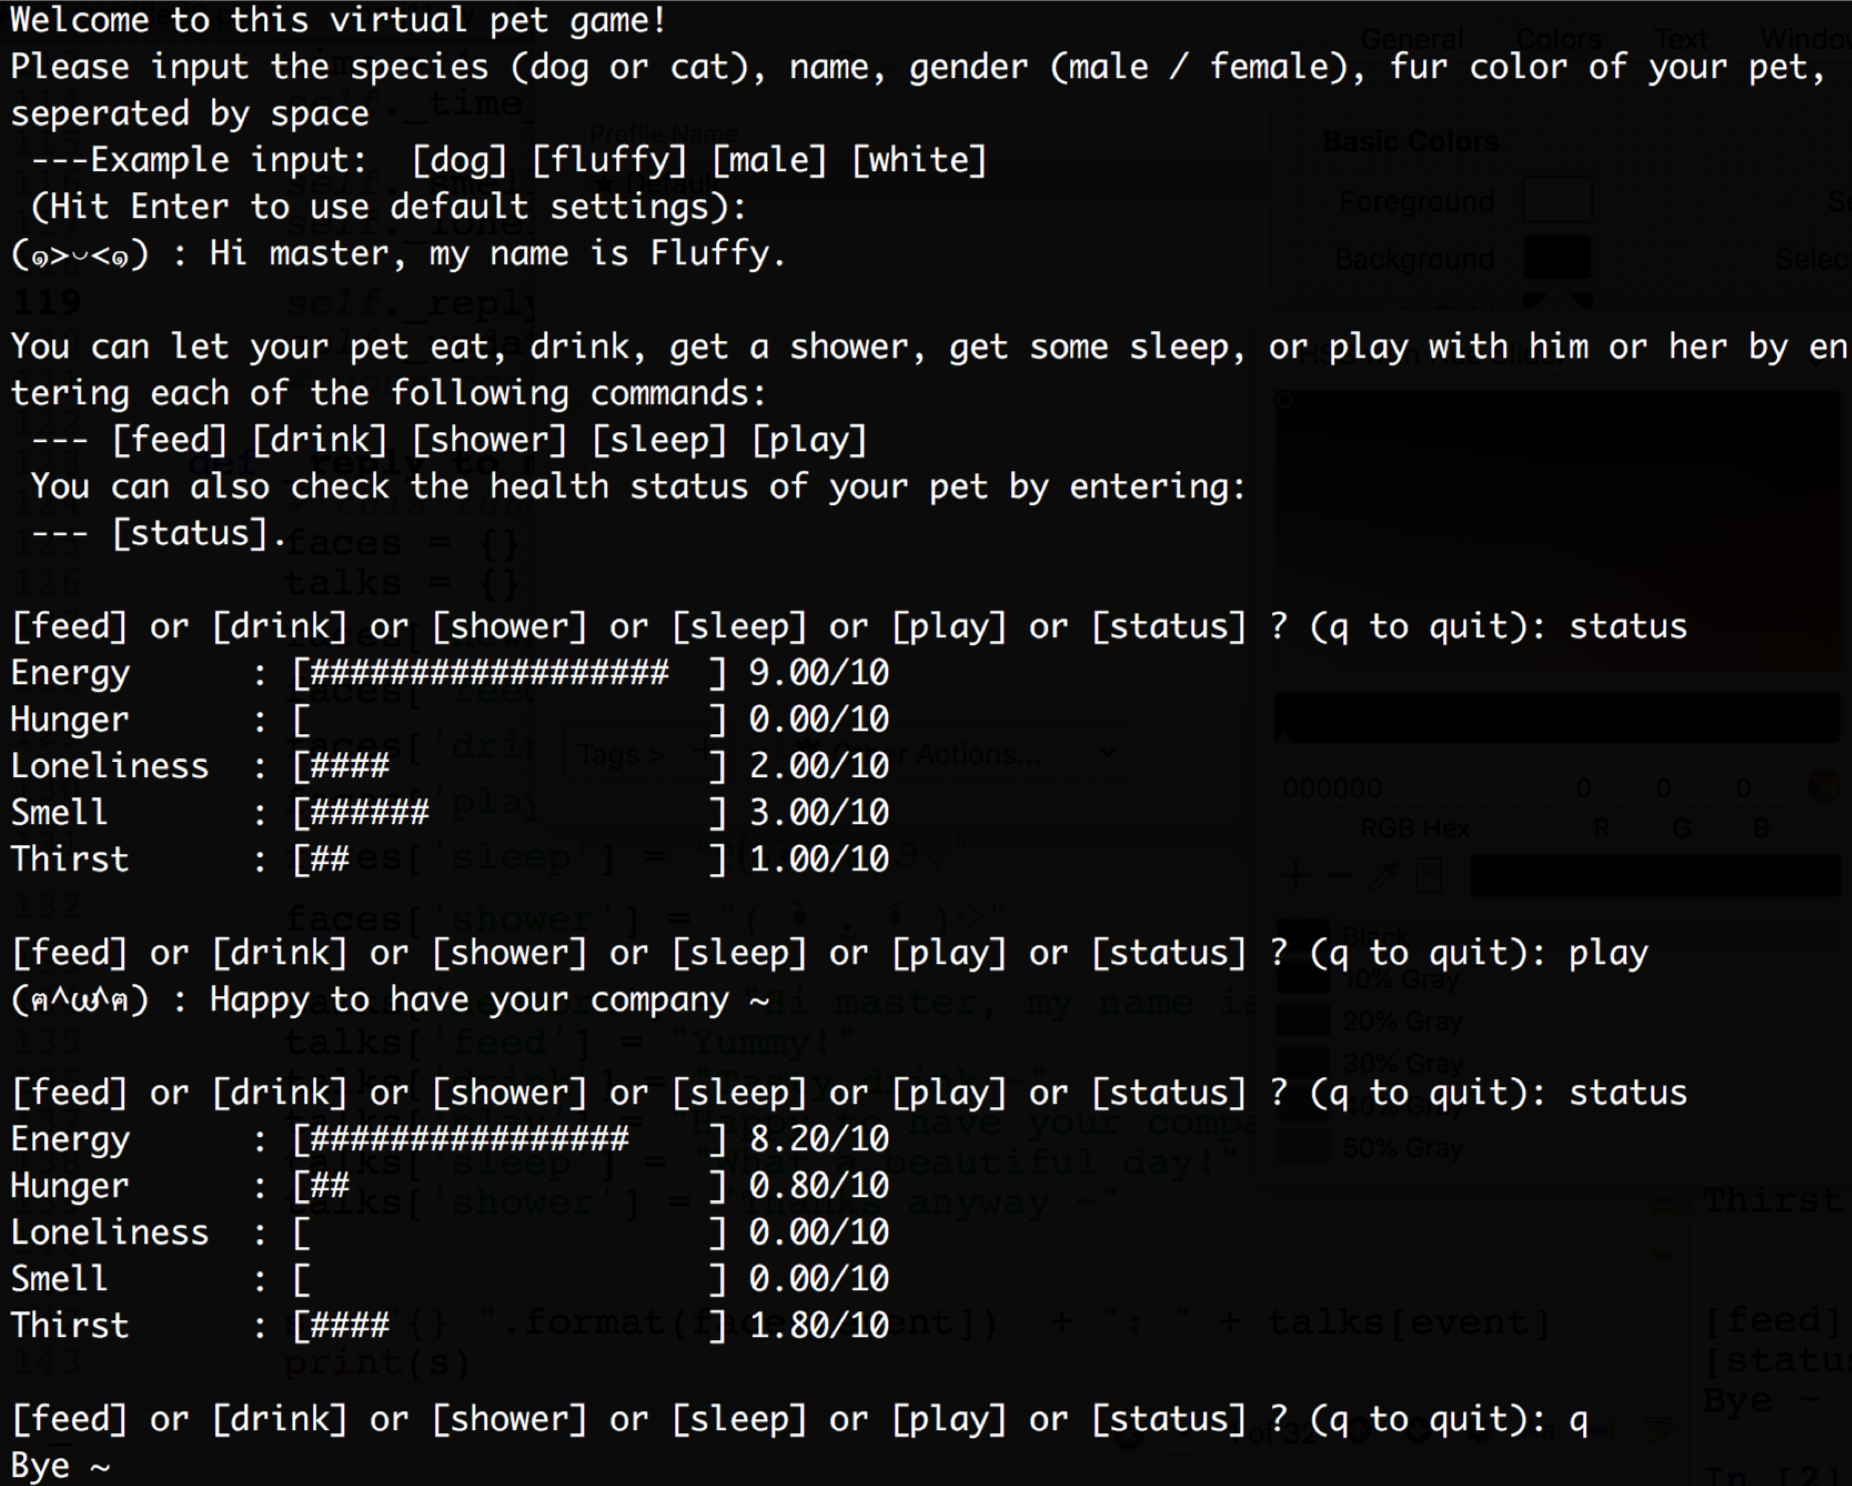
Task: Select the "[male]" example input token
Action: 769,160
